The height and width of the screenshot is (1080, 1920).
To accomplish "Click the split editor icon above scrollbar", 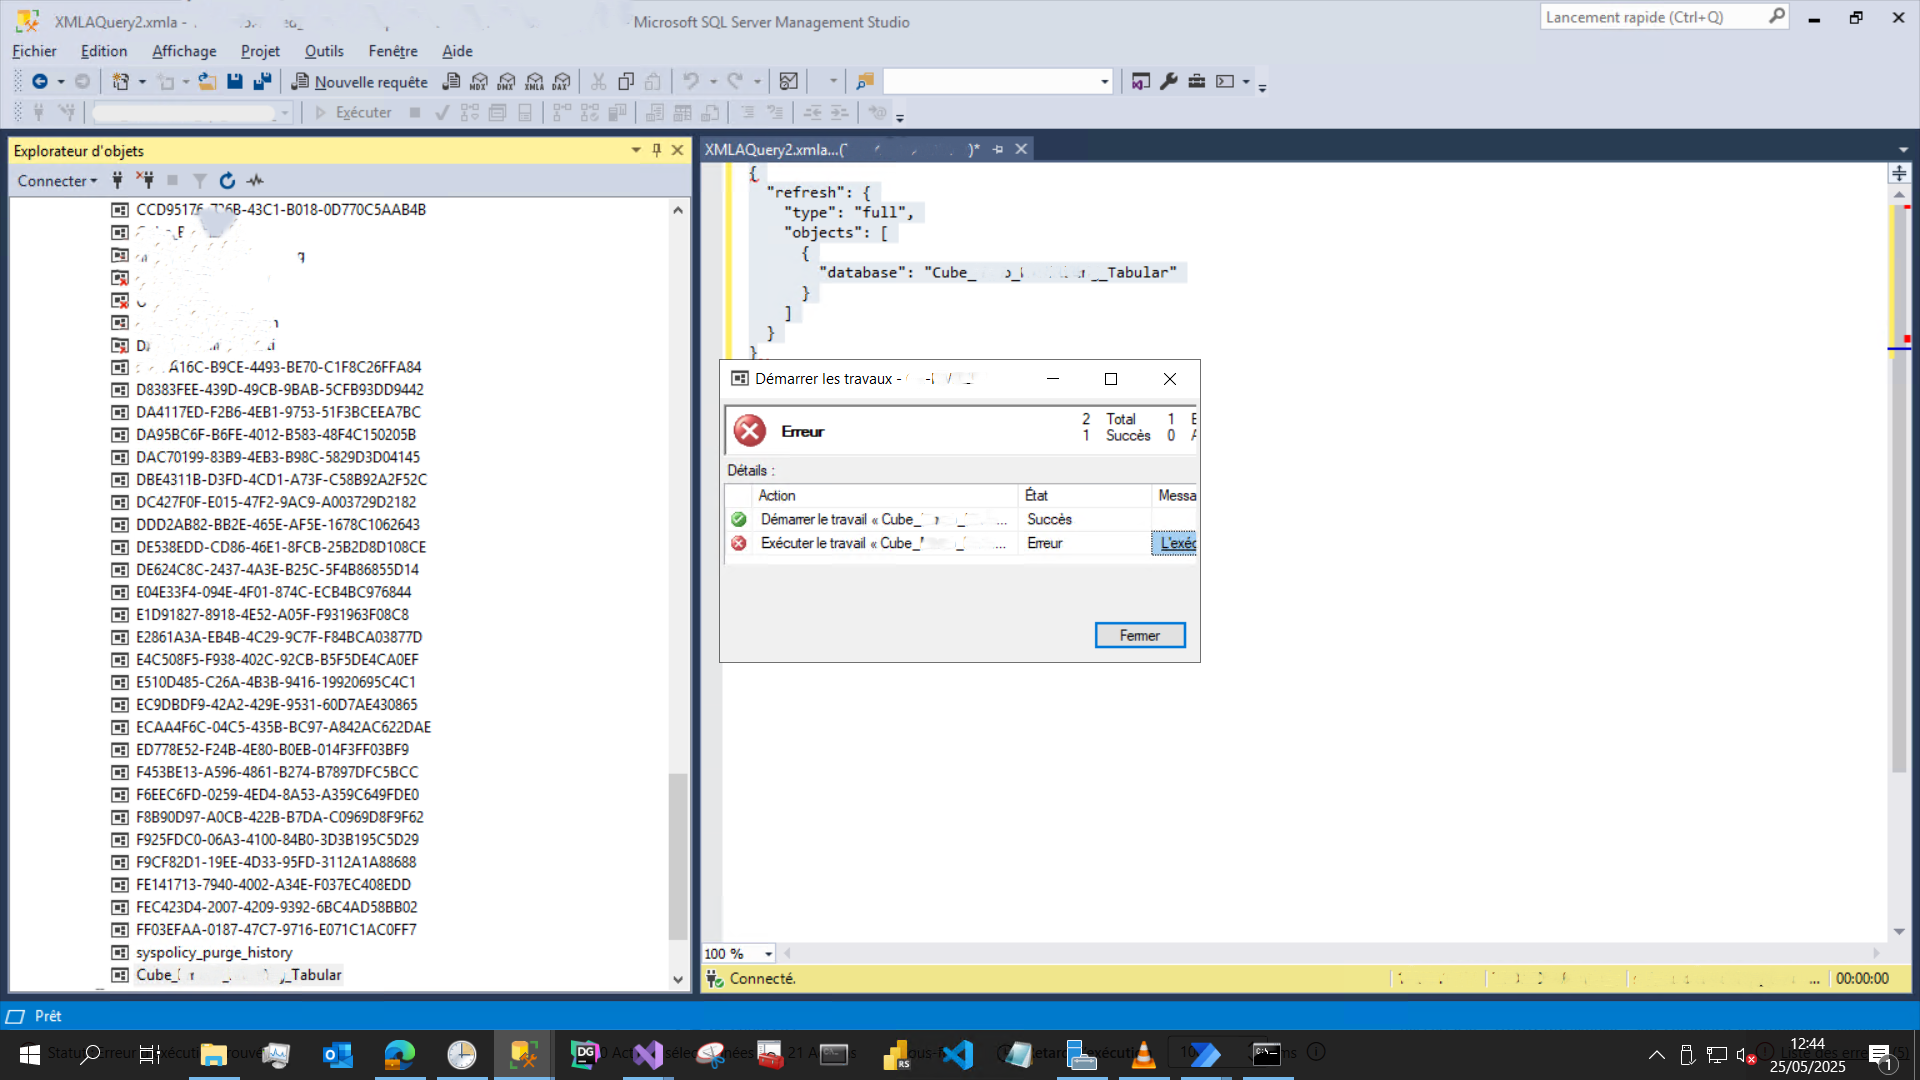I will (x=1899, y=174).
